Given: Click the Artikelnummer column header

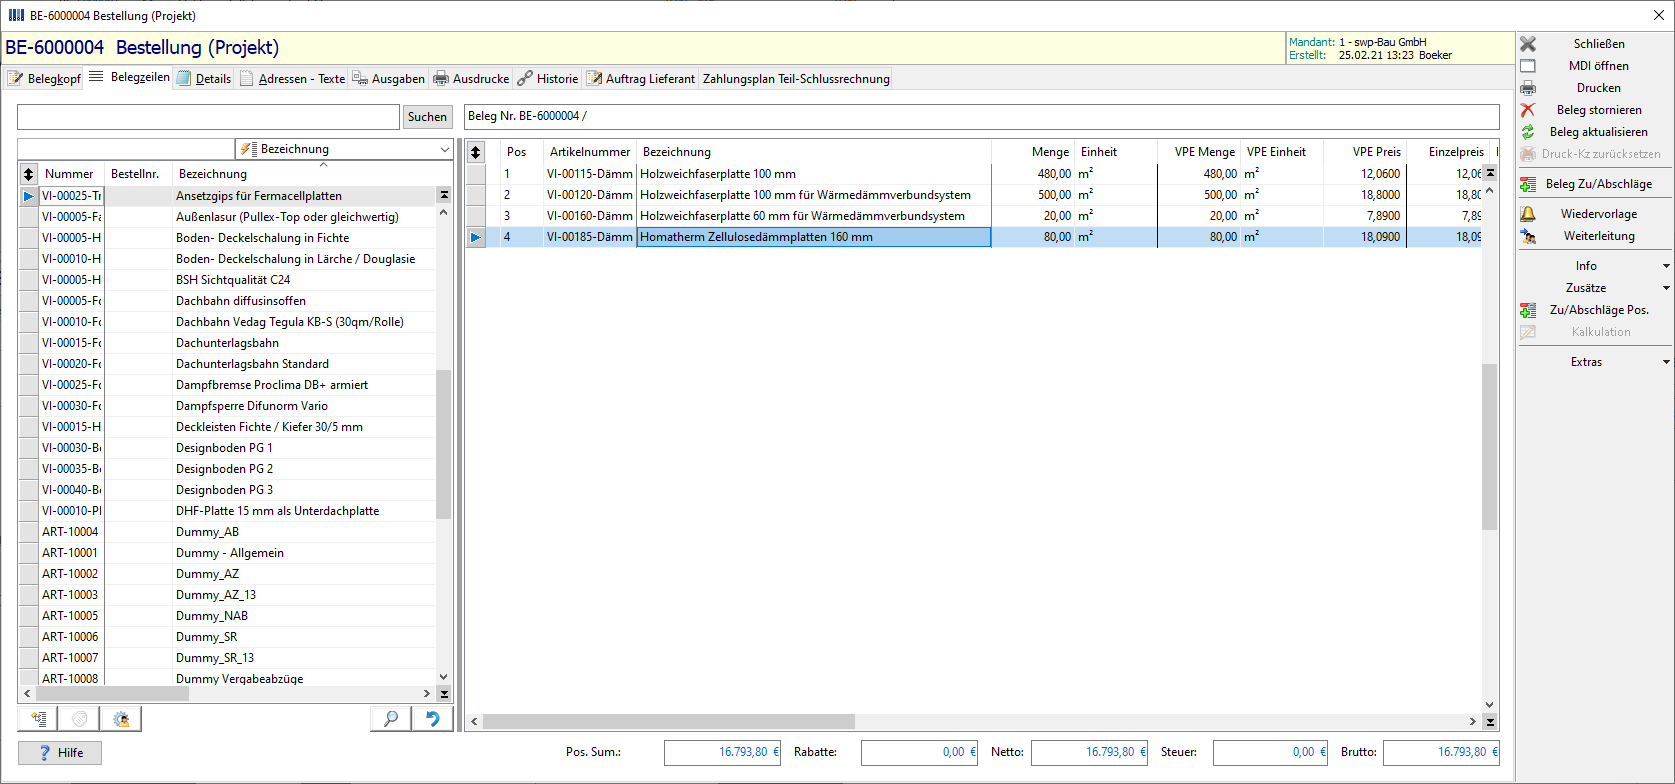Looking at the screenshot, I should [x=590, y=152].
